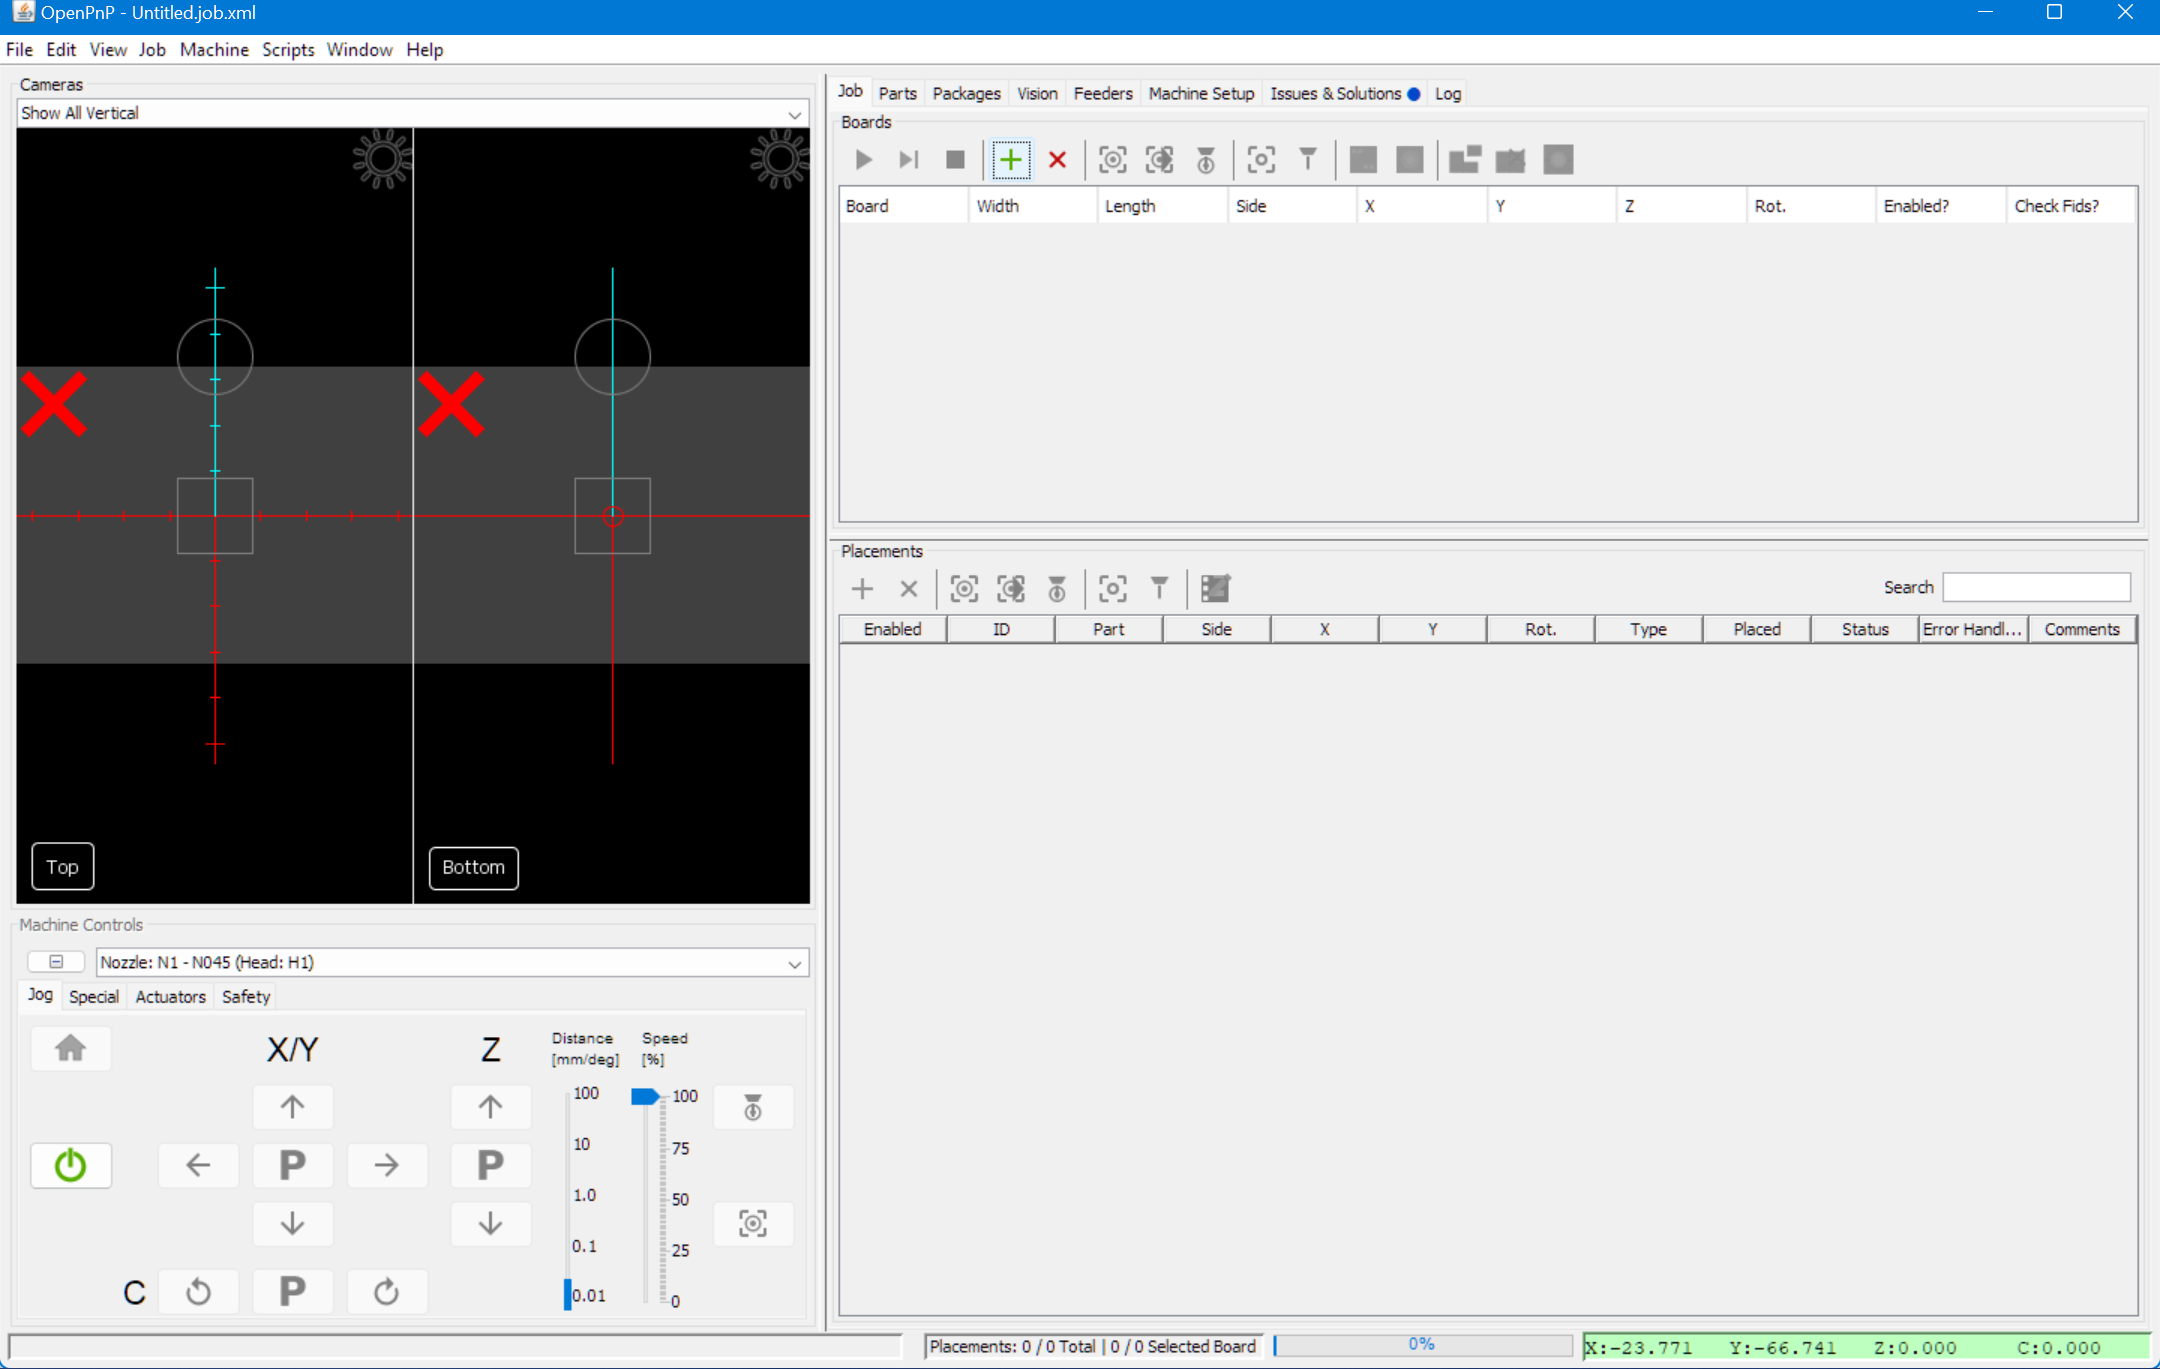This screenshot has width=2160, height=1369.
Task: Switch to the Feeders tab
Action: [1102, 93]
